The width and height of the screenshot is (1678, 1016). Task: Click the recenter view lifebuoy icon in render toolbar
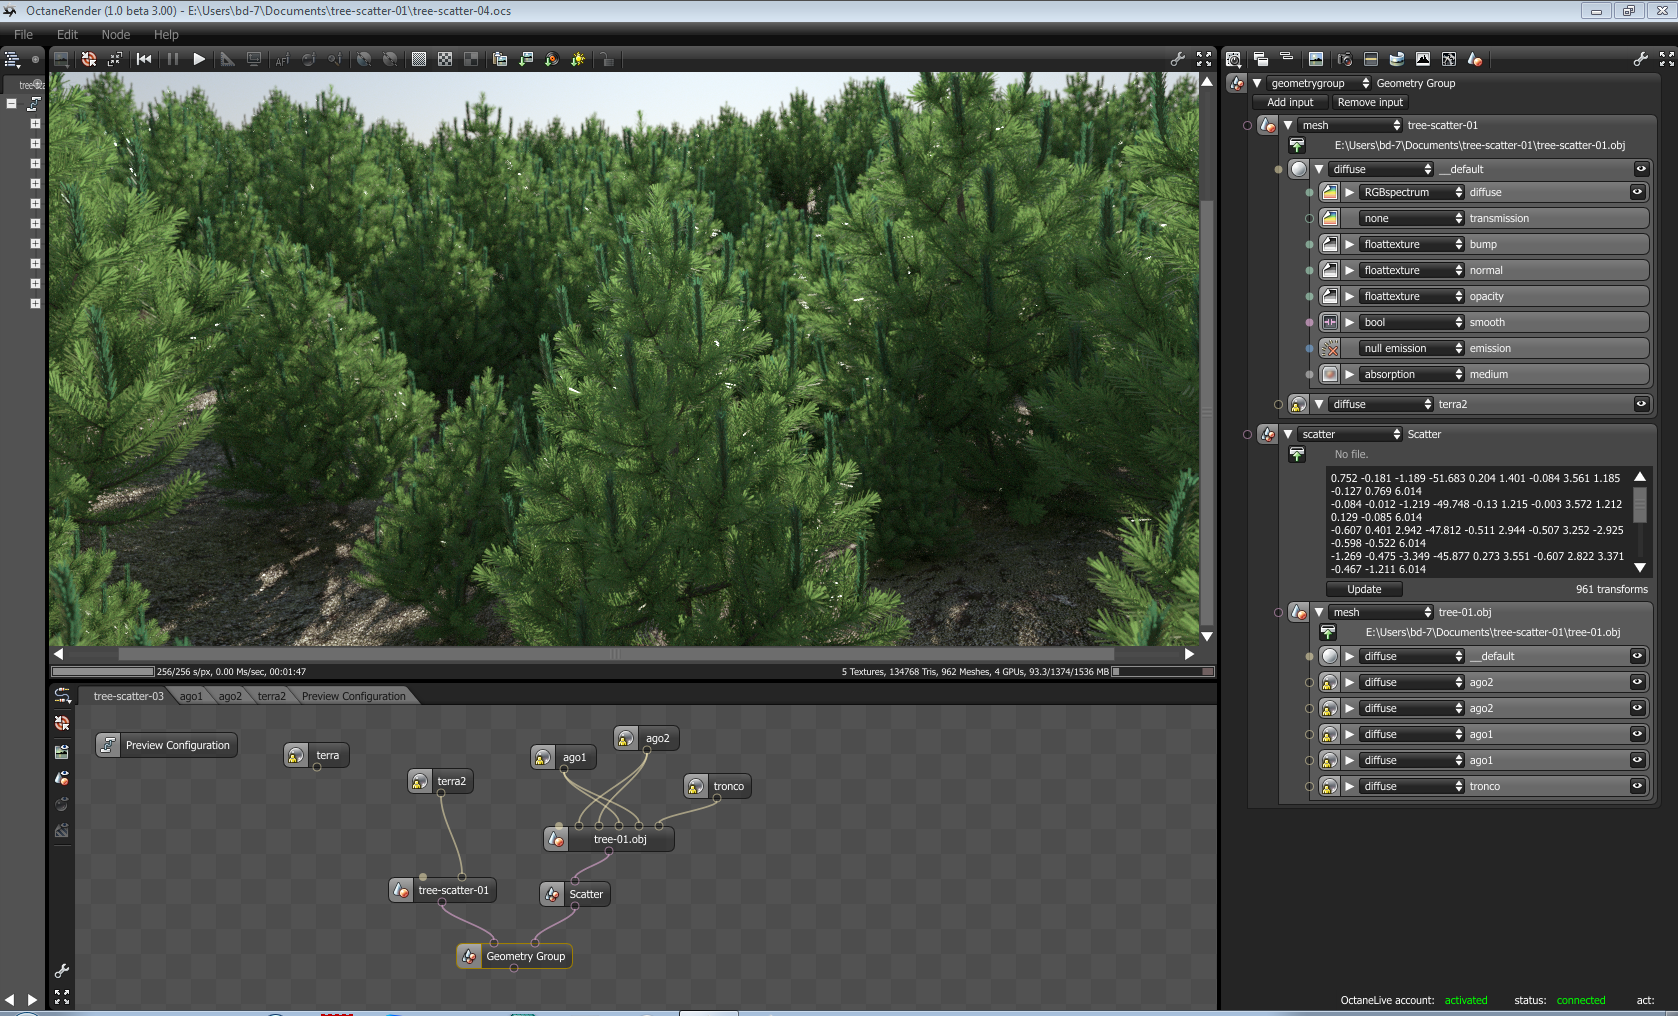(x=89, y=59)
